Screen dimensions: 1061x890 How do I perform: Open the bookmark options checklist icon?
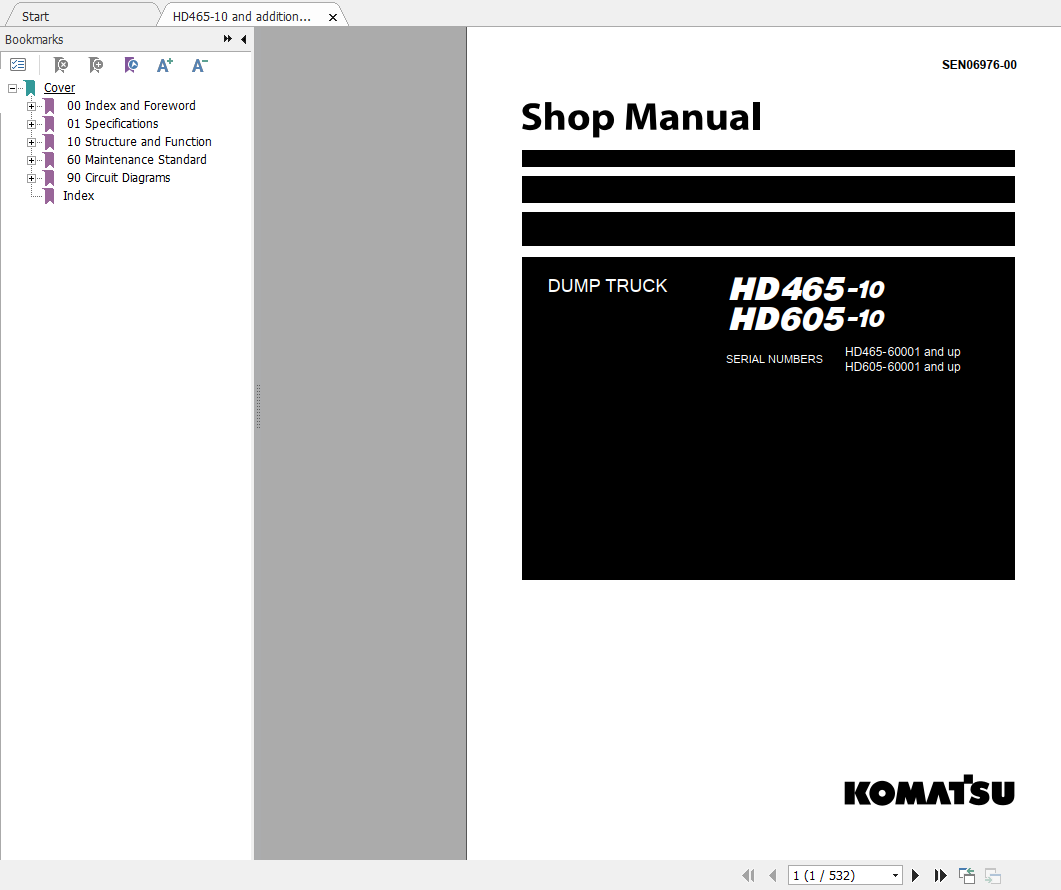(18, 65)
